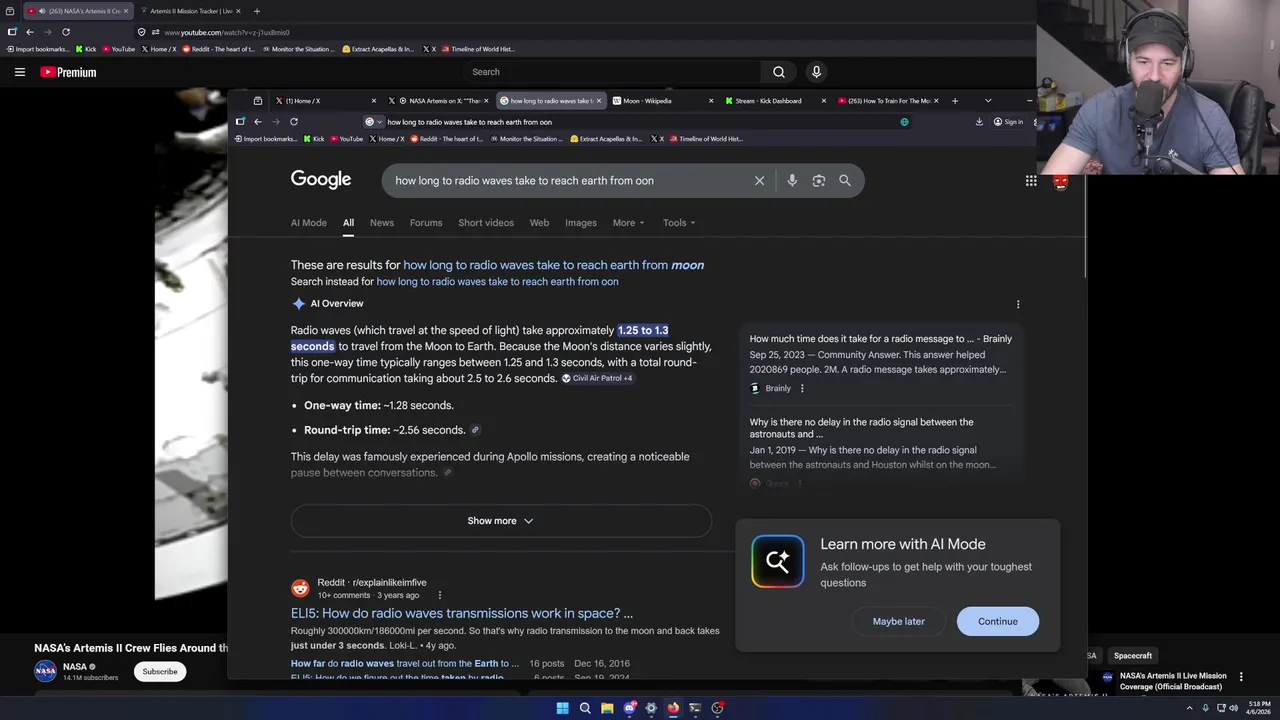Go back in the Google window
Image resolution: width=1280 pixels, height=720 pixels.
point(258,122)
